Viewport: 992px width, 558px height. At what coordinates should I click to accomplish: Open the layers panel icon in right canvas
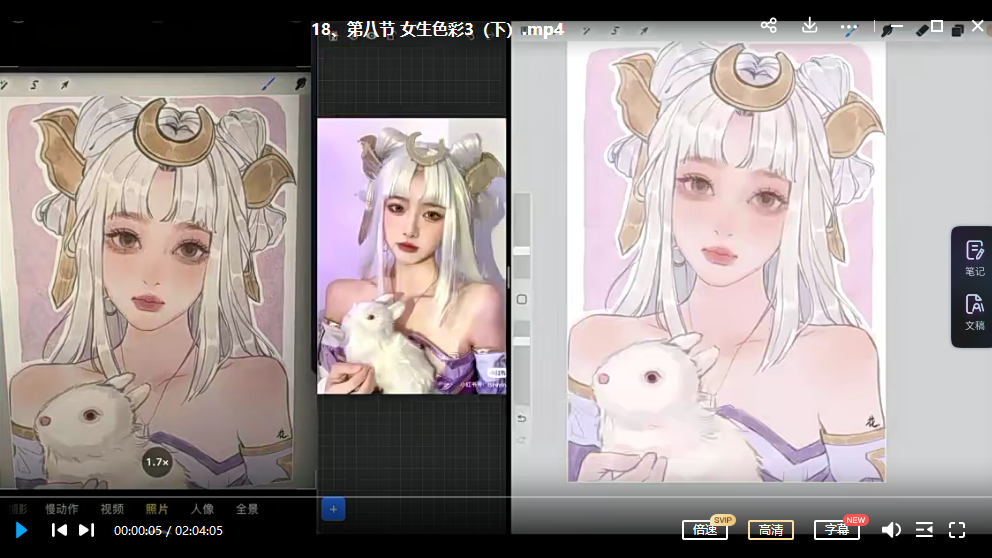[x=958, y=30]
